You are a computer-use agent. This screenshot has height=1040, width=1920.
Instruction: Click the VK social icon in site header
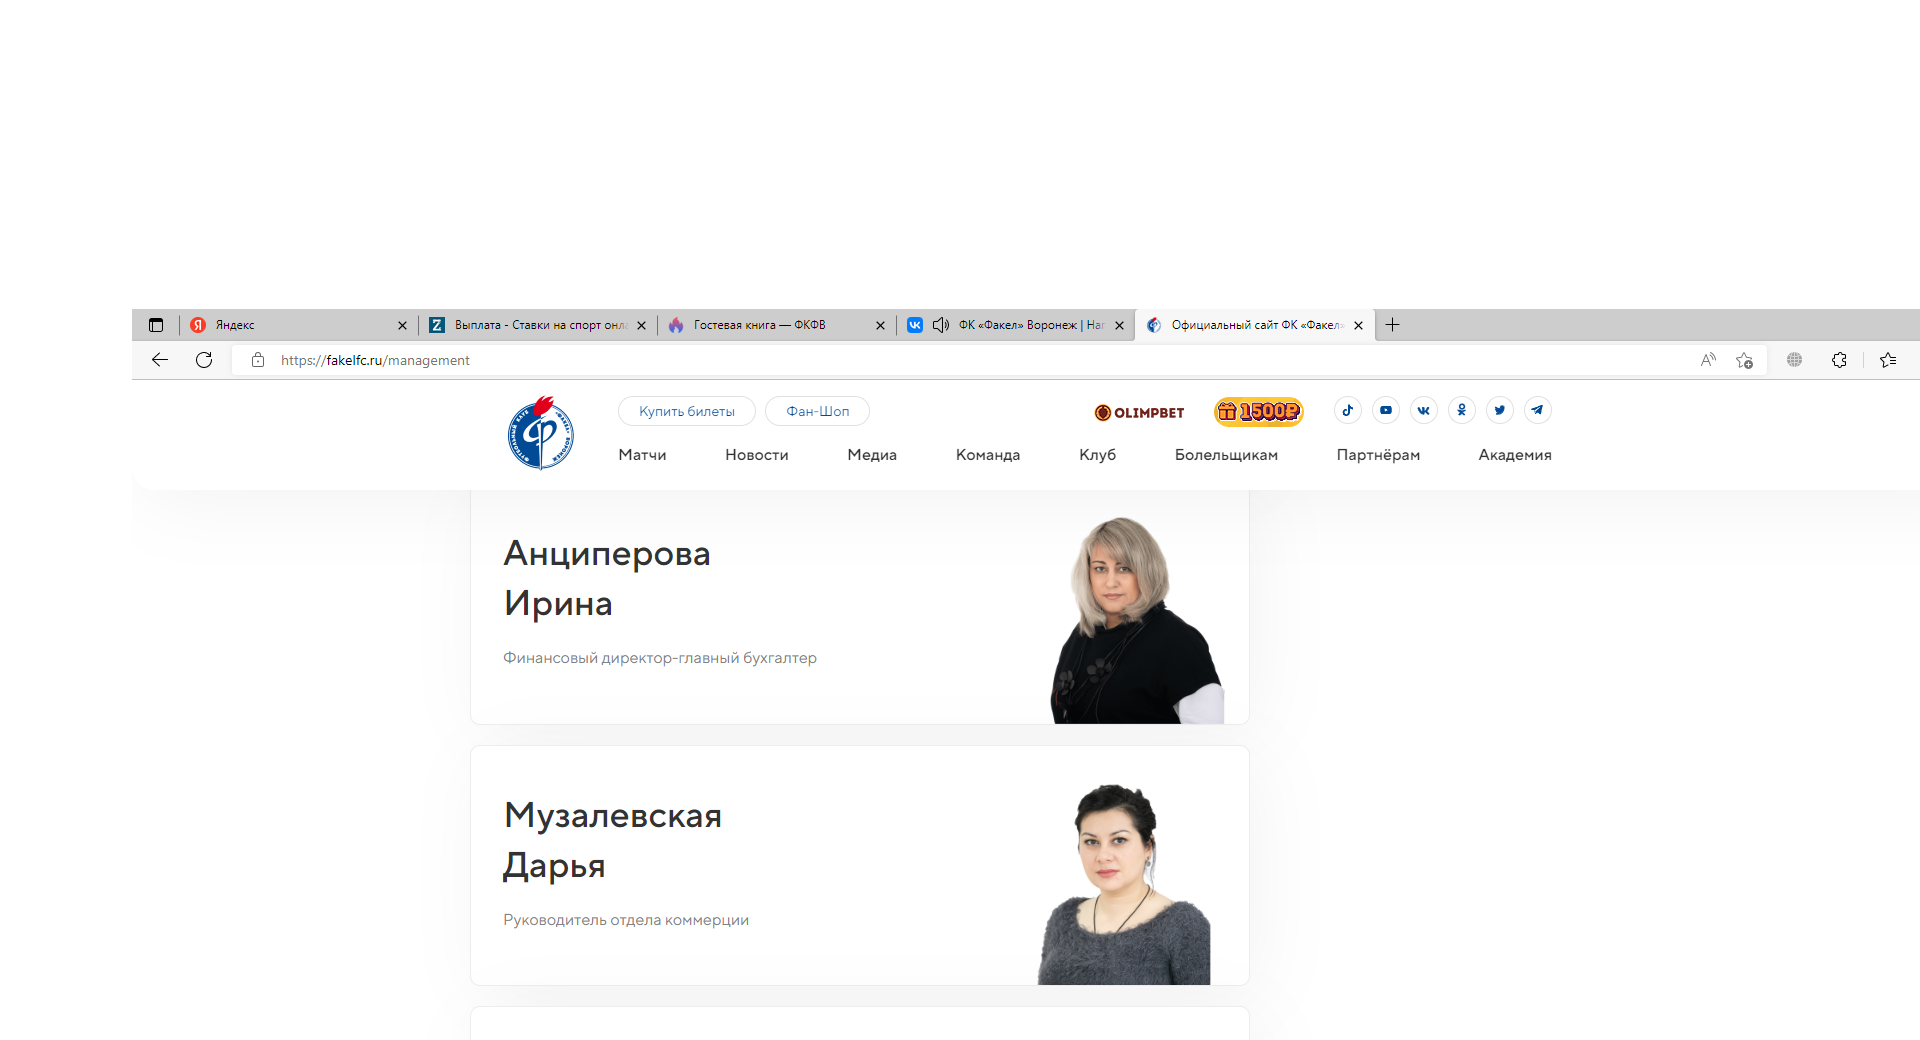coord(1423,410)
